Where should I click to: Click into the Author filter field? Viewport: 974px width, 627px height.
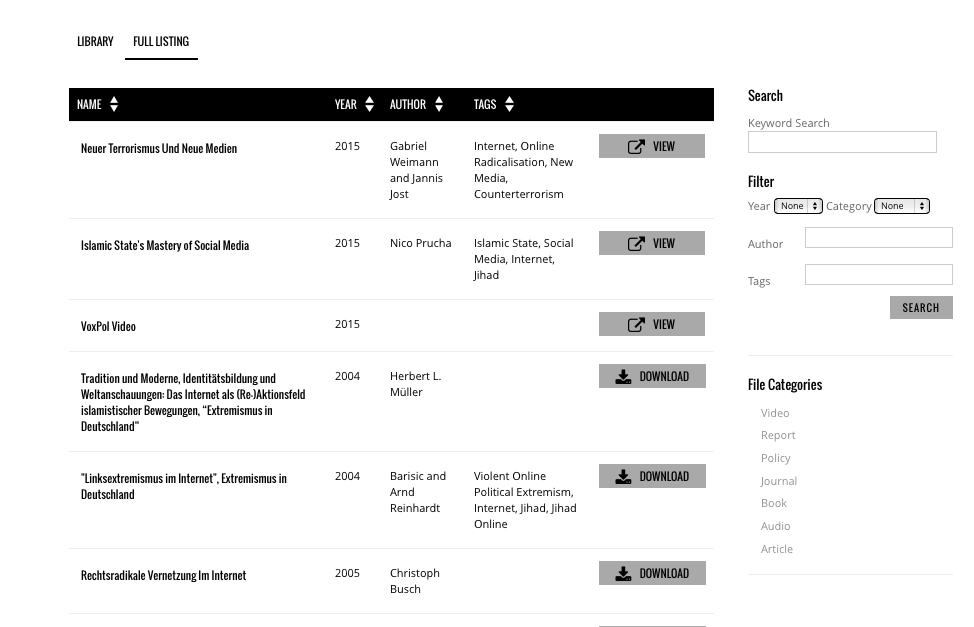(x=878, y=237)
